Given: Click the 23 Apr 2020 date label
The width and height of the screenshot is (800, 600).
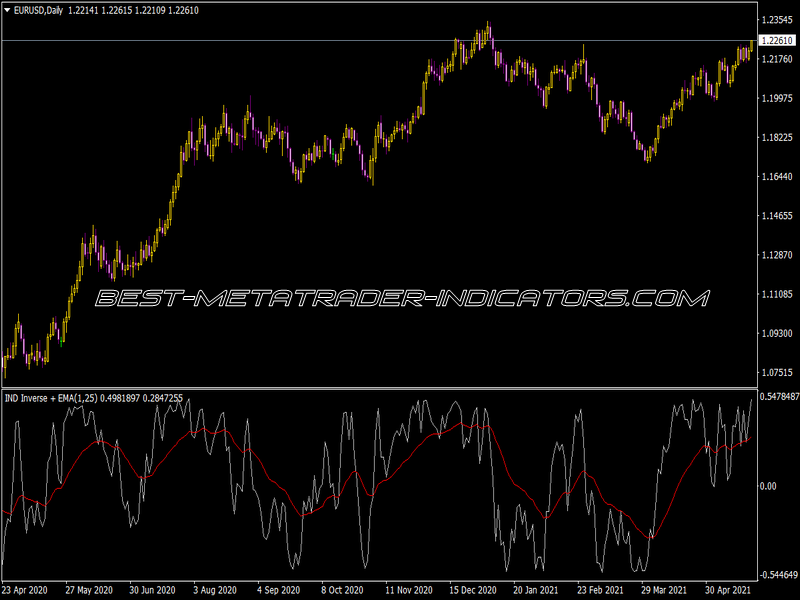Looking at the screenshot, I should 25,590.
